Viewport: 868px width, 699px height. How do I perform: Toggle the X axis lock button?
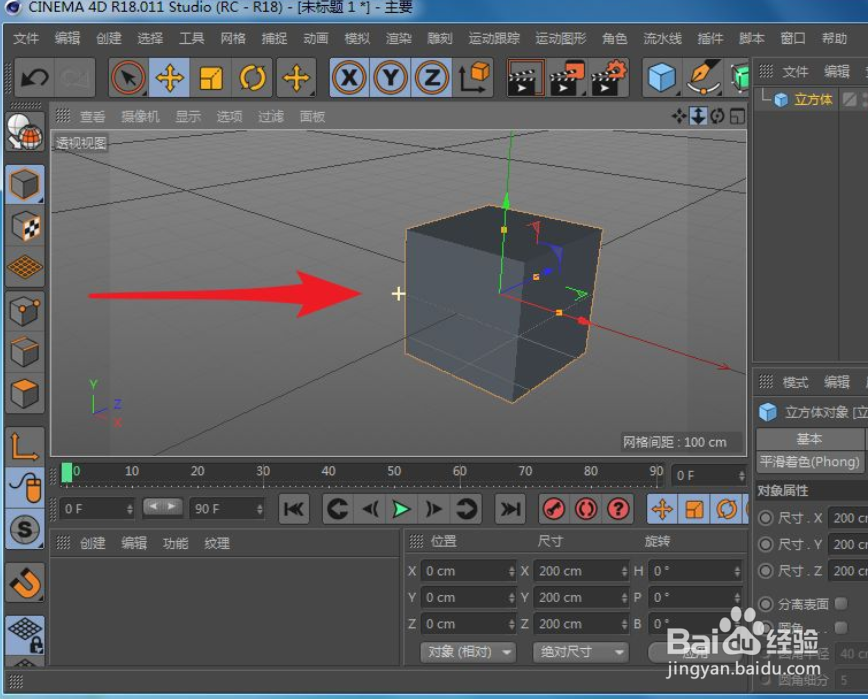(x=349, y=77)
